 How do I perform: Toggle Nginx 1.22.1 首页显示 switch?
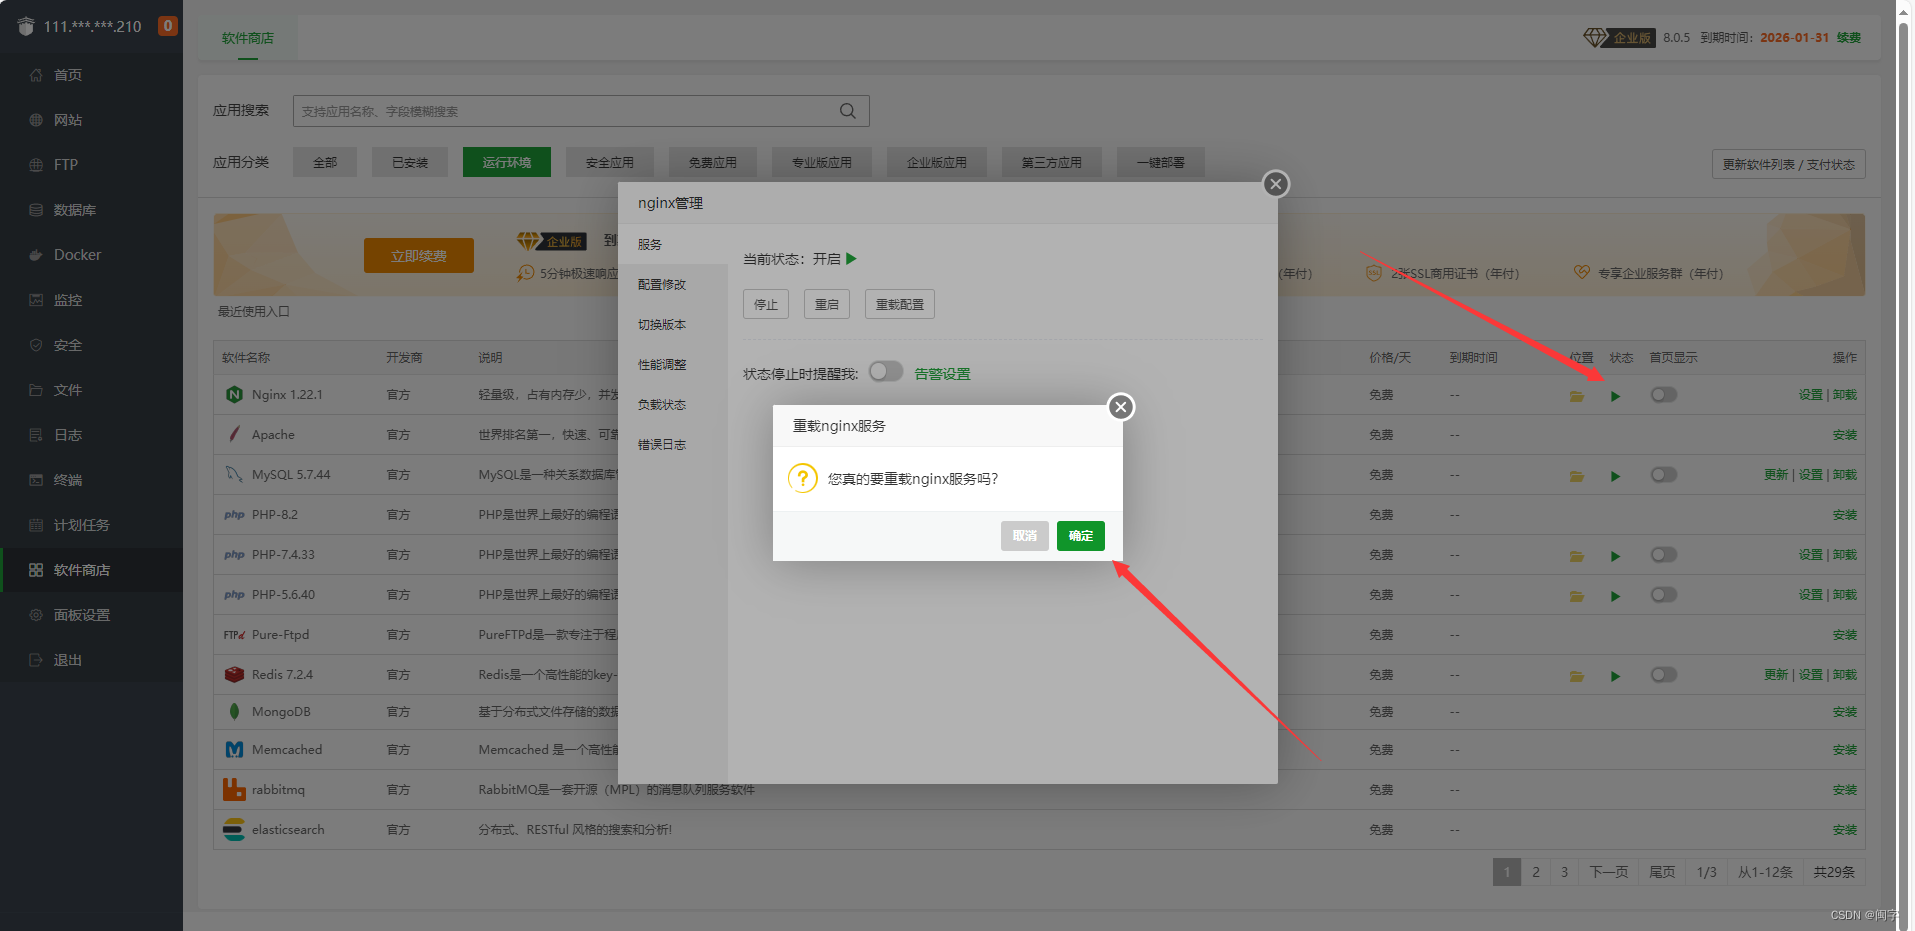coord(1664,395)
